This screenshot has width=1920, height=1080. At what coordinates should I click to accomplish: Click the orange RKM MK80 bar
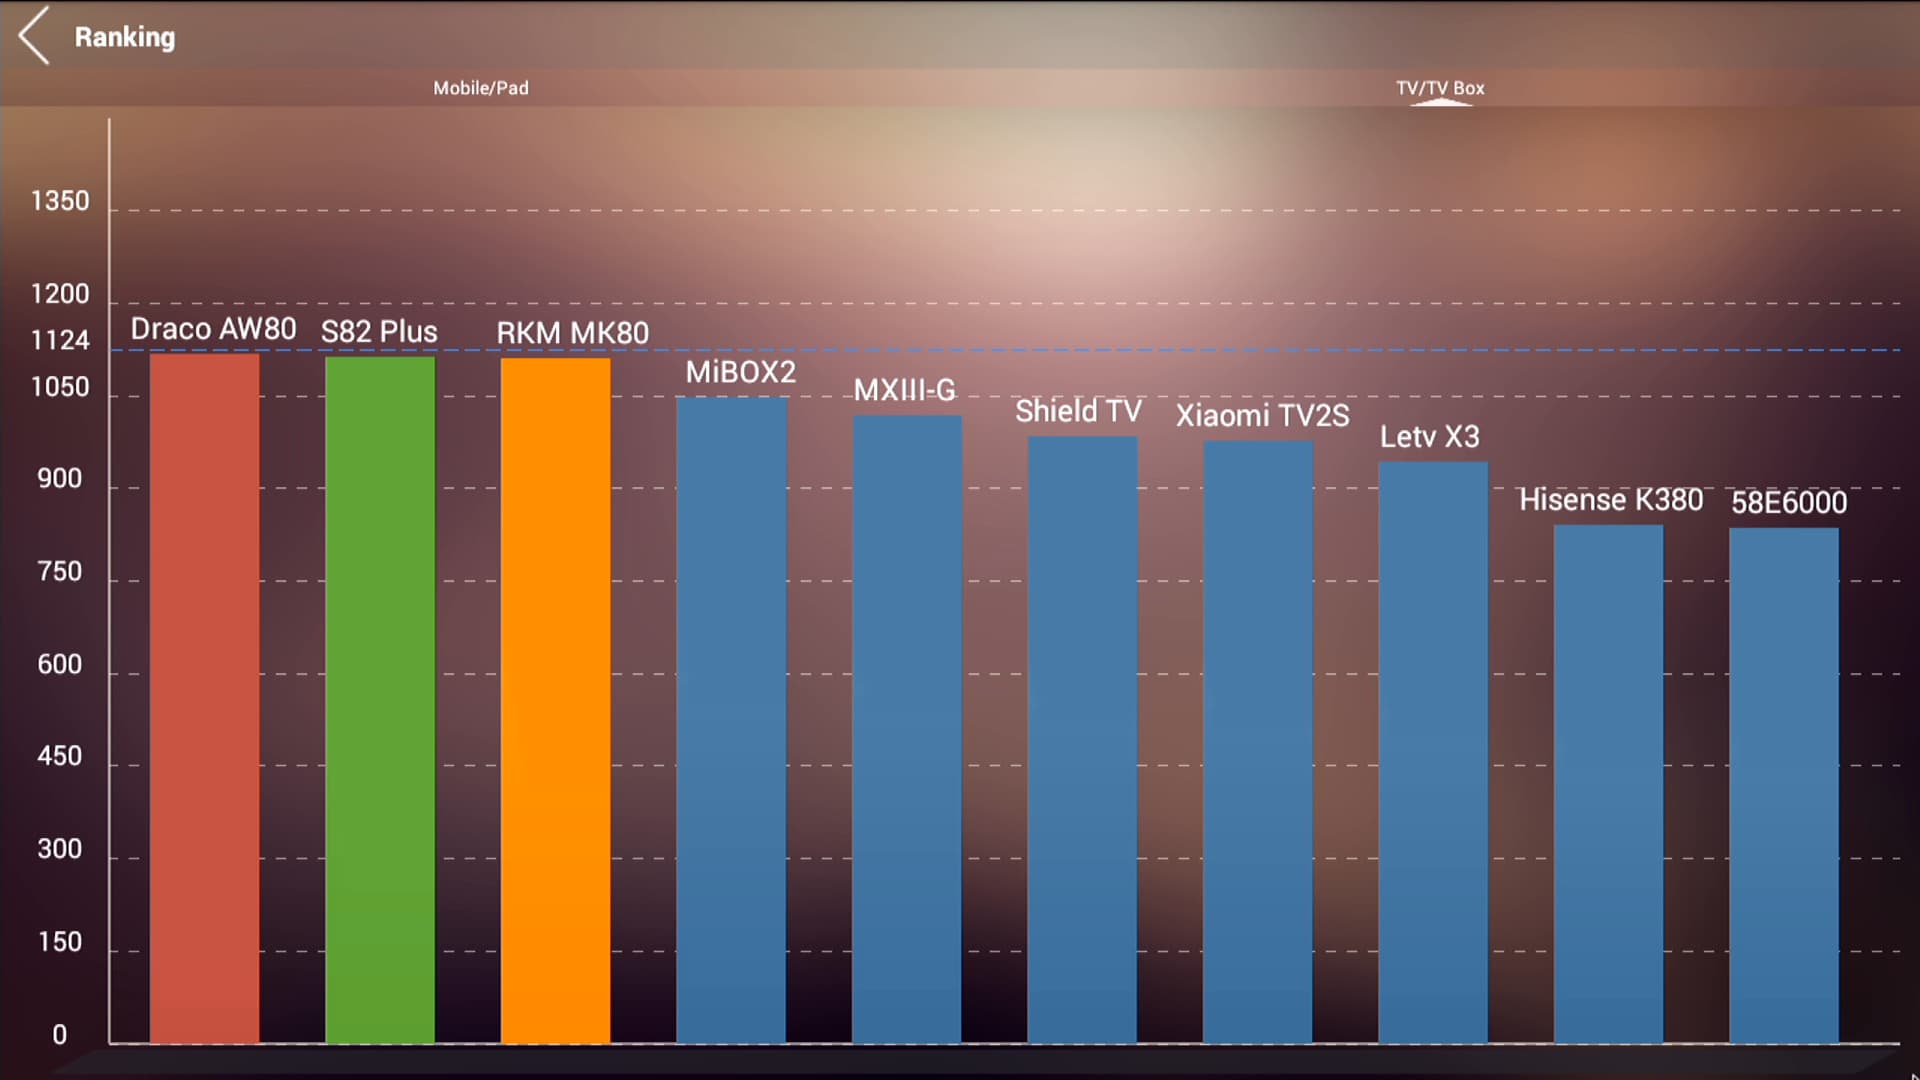556,700
